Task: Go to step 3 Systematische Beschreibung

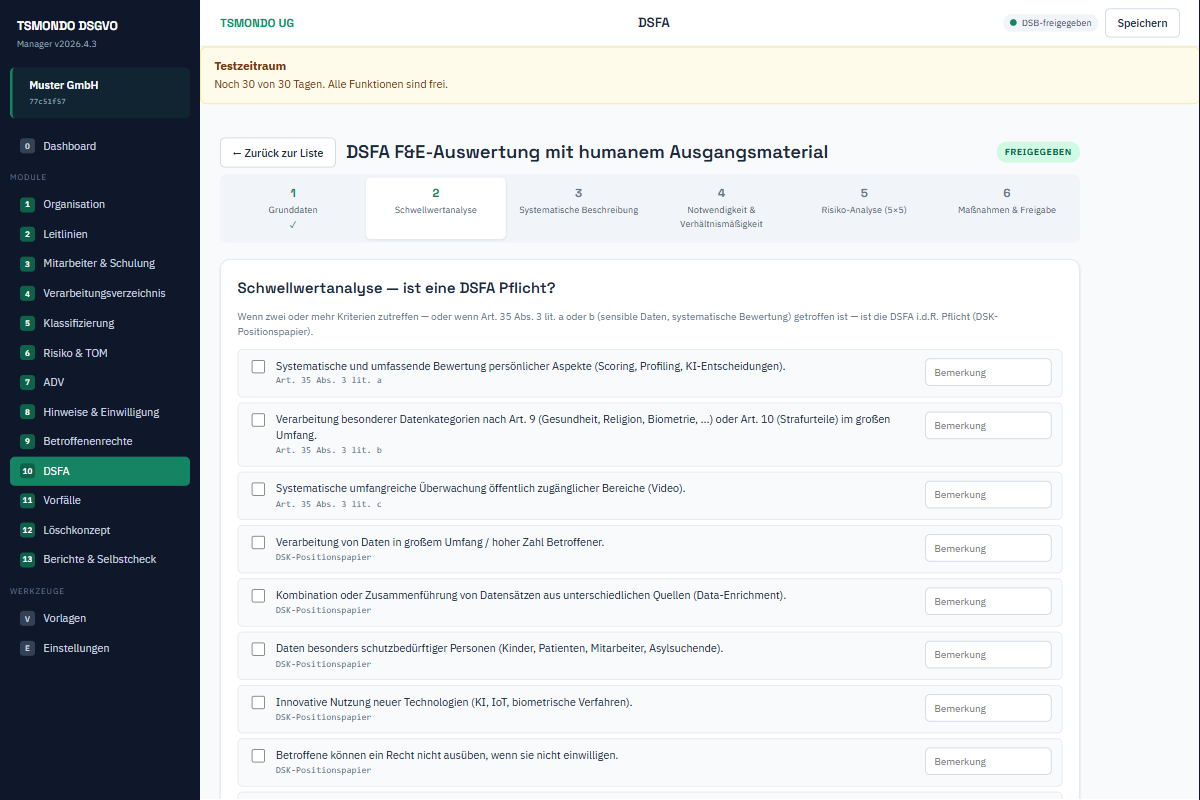Action: (579, 208)
